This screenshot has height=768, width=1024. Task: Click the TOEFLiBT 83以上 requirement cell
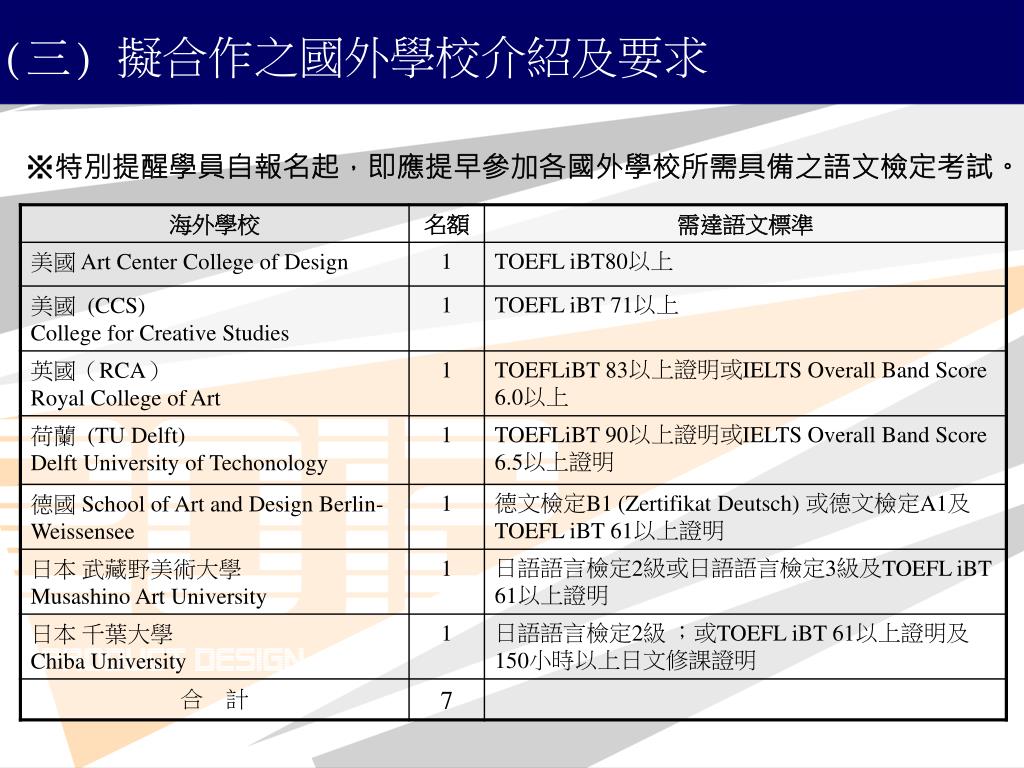pos(744,383)
